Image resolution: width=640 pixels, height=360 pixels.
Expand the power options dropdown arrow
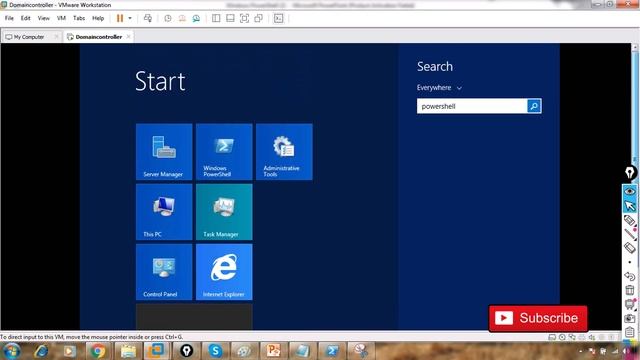pos(130,18)
